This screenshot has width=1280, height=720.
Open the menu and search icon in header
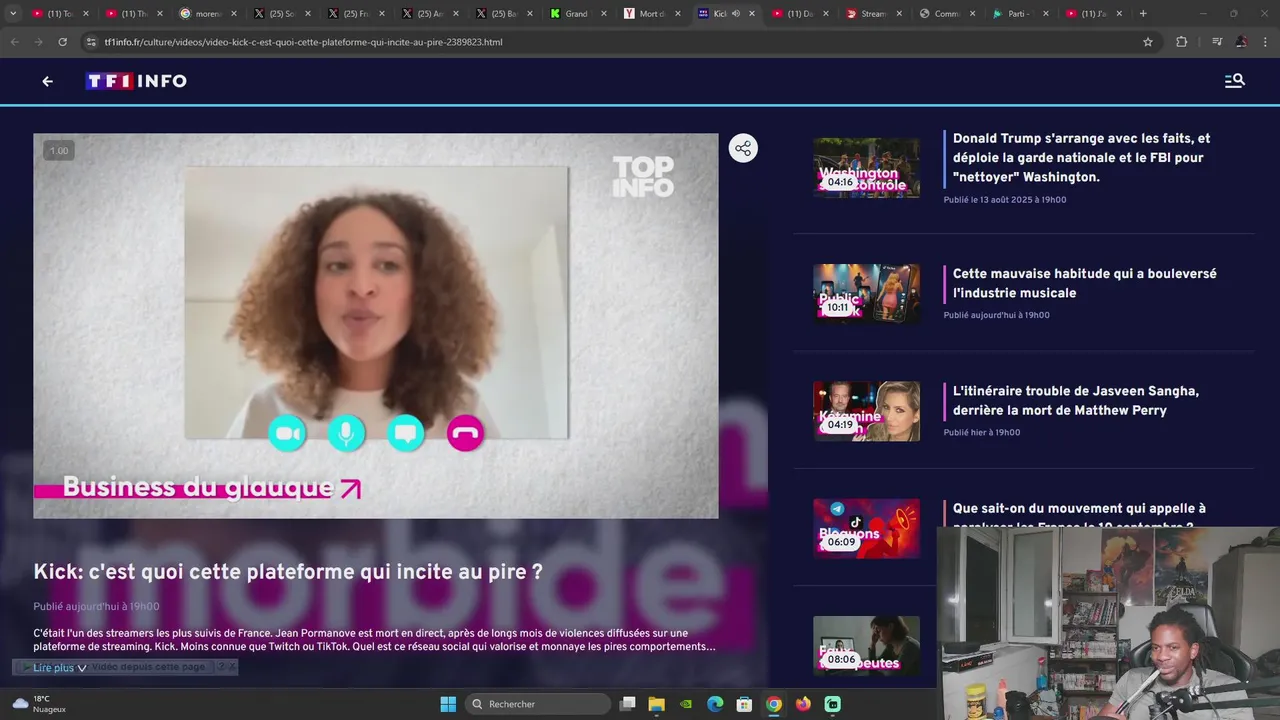point(1235,81)
